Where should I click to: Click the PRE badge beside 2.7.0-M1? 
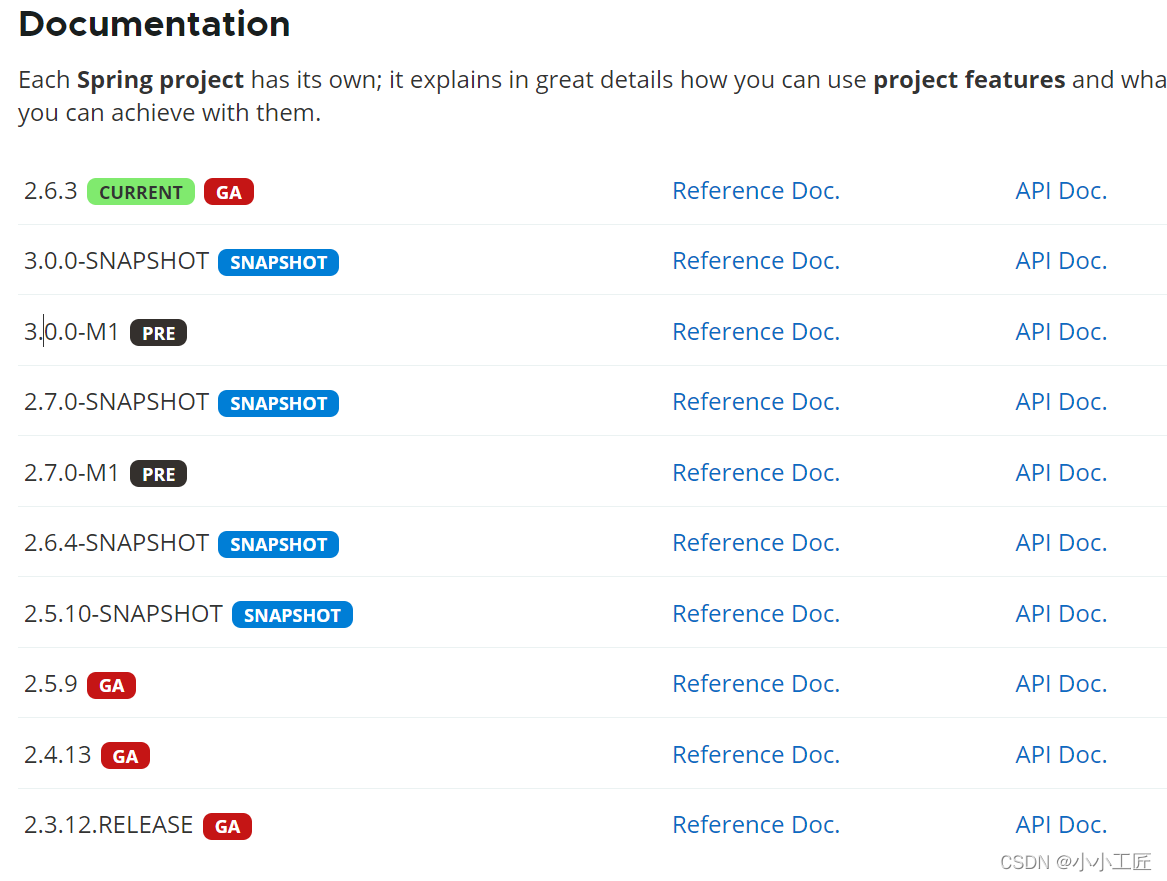click(x=158, y=474)
